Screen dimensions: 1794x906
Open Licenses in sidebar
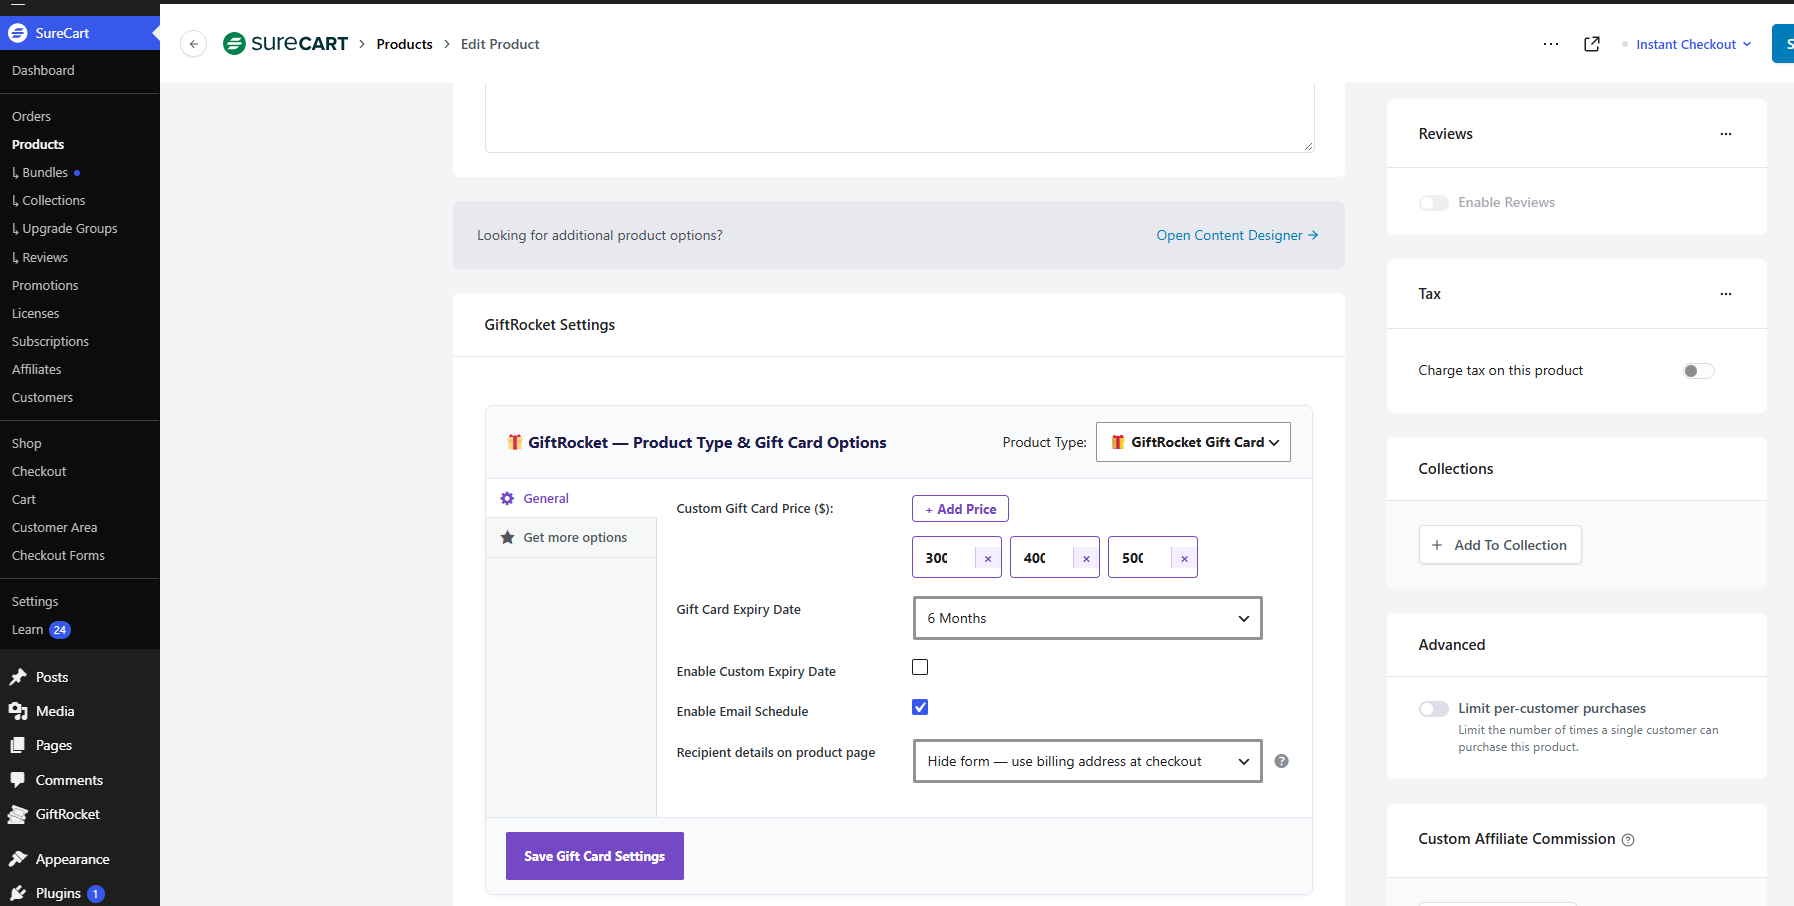(35, 314)
